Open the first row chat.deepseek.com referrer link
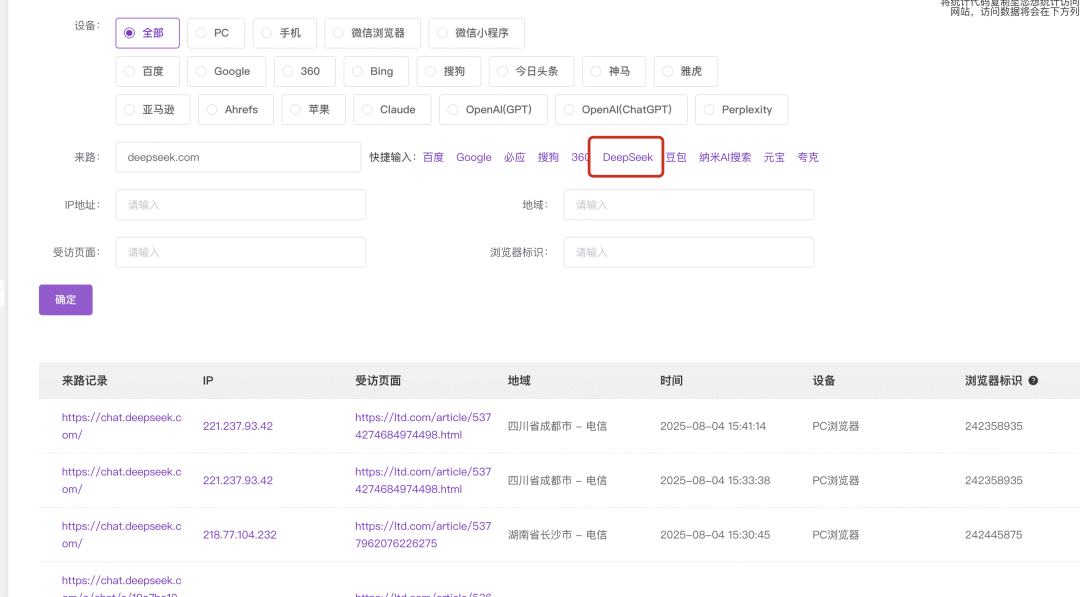This screenshot has width=1080, height=597. point(121,426)
